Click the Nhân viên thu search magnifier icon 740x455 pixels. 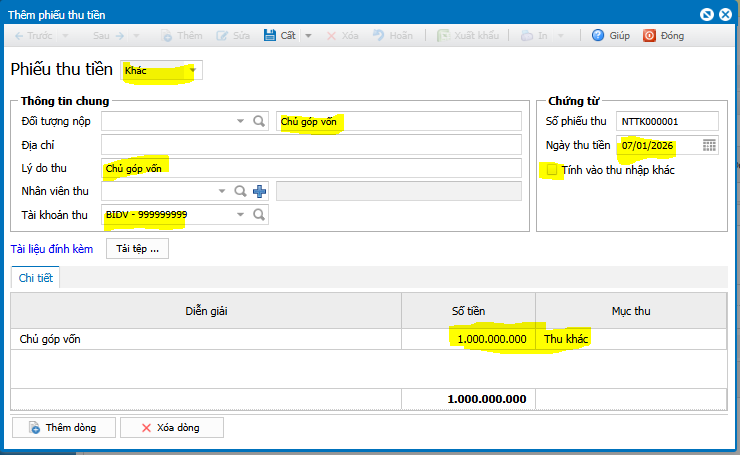[240, 191]
